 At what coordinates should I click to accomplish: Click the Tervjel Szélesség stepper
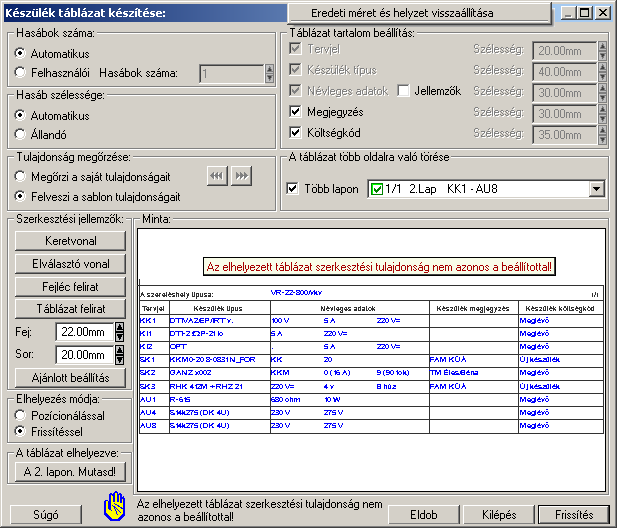click(602, 51)
